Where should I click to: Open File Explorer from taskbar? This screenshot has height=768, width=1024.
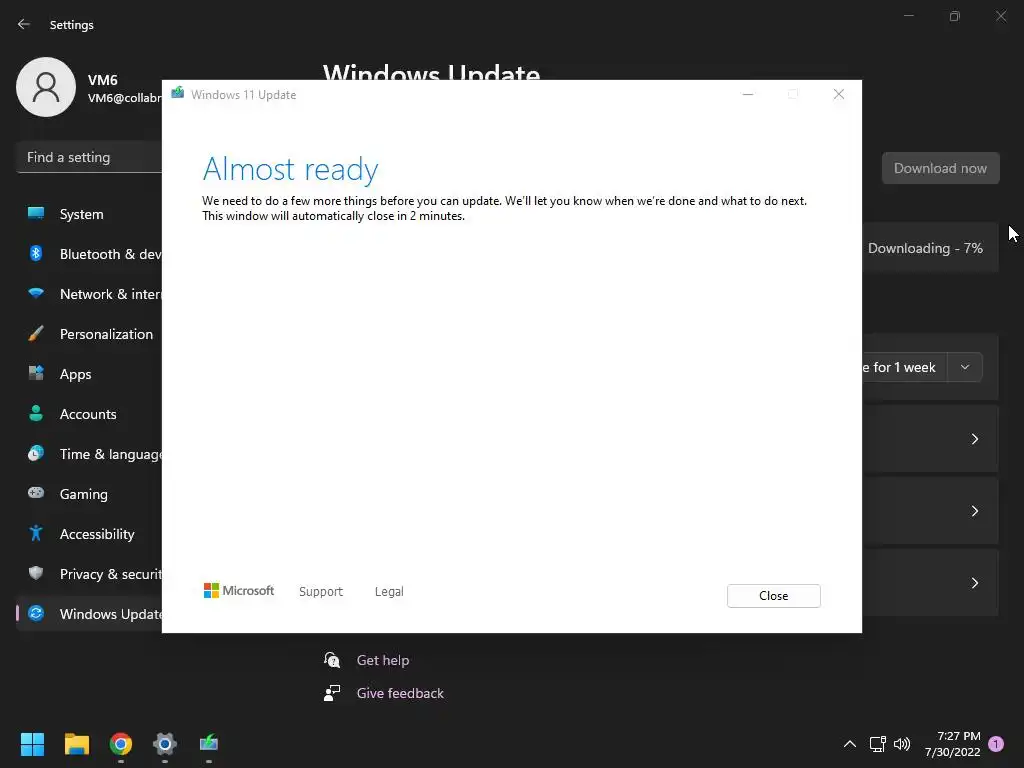tap(76, 744)
